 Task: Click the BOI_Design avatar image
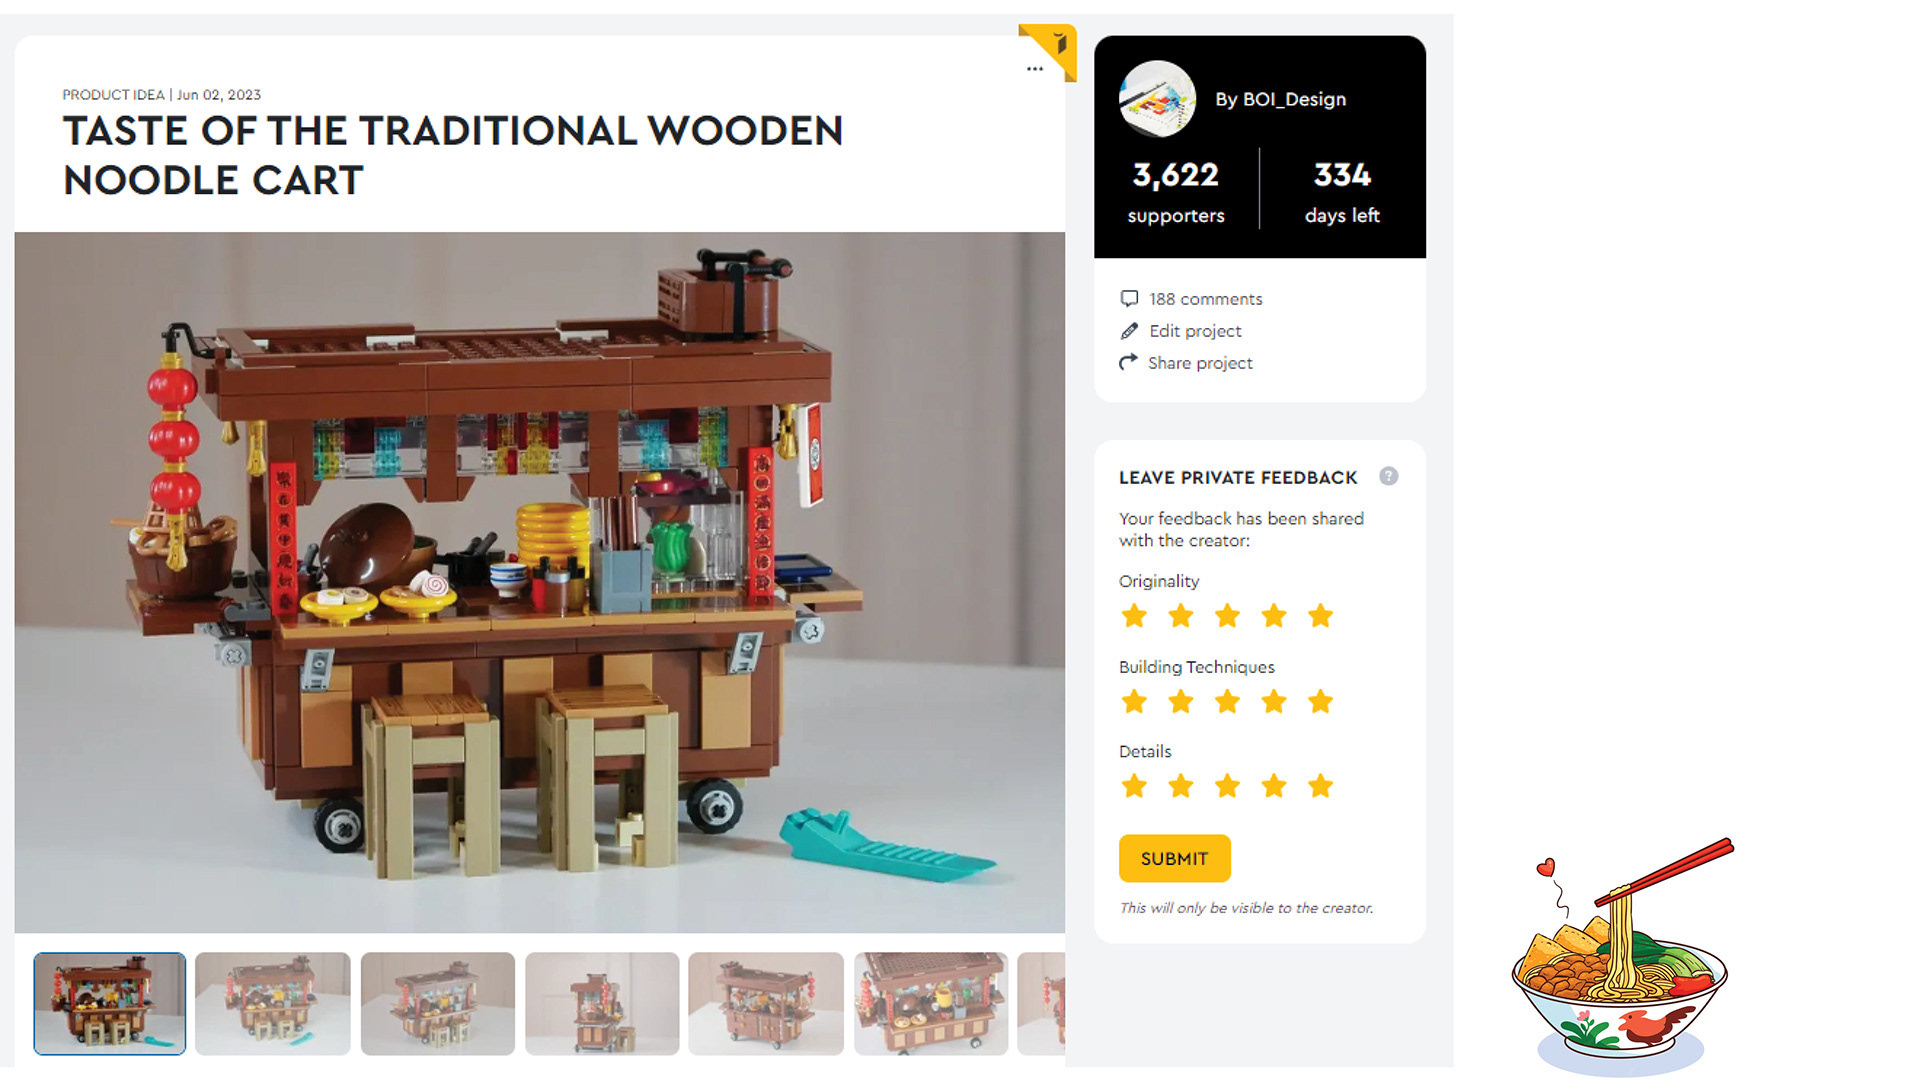(1157, 99)
